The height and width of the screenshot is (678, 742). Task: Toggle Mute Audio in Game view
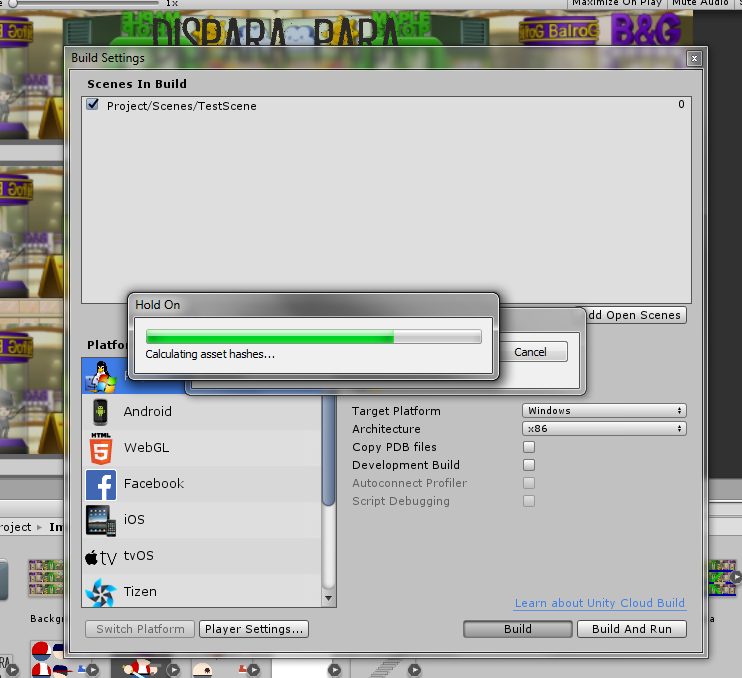click(x=700, y=3)
